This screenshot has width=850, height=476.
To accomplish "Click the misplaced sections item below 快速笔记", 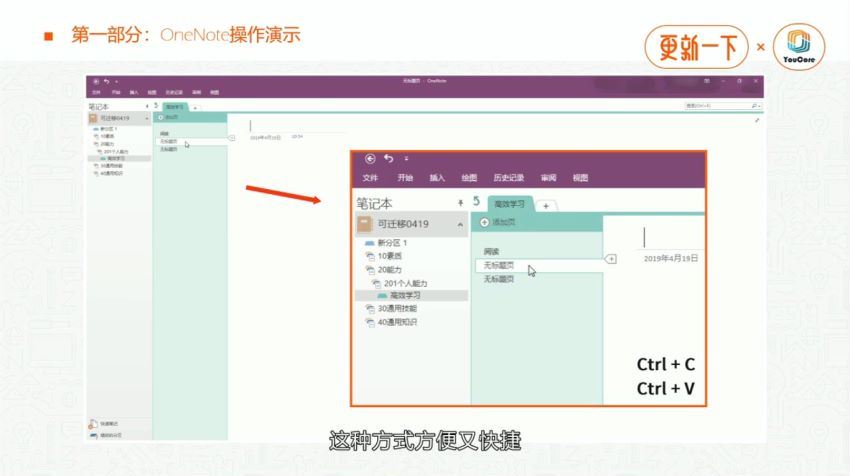I will (106, 435).
